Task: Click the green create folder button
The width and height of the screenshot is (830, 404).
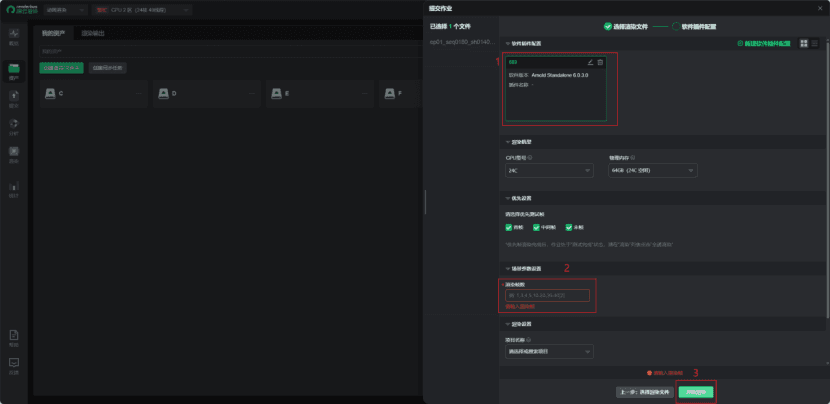Action: point(61,68)
